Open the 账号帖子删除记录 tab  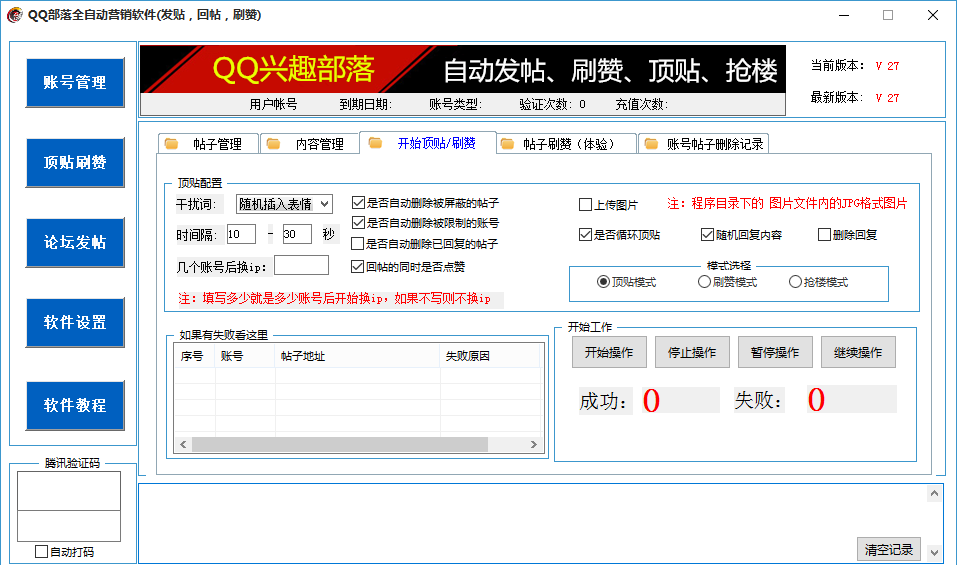tap(703, 143)
